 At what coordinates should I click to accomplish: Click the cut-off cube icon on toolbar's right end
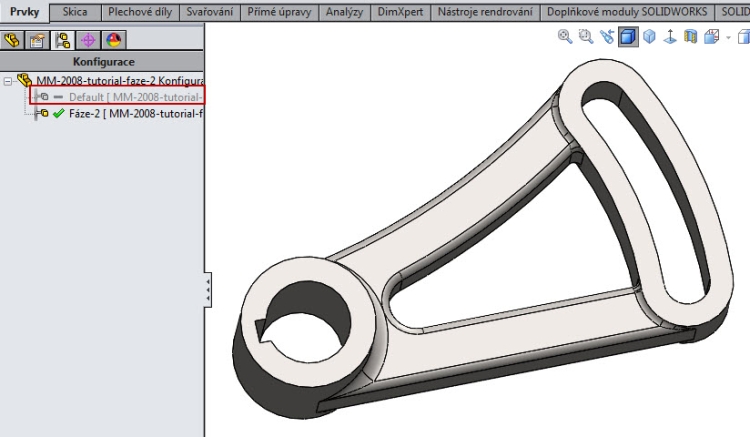[x=744, y=37]
